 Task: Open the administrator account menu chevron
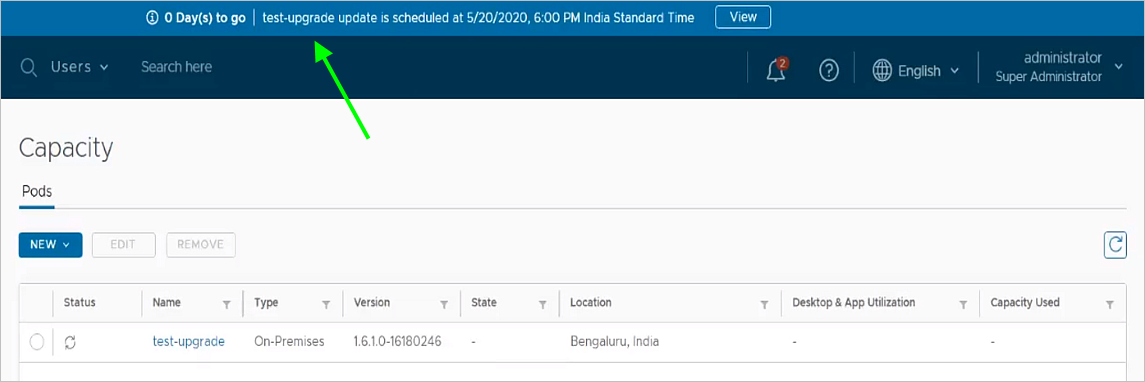(x=1119, y=66)
